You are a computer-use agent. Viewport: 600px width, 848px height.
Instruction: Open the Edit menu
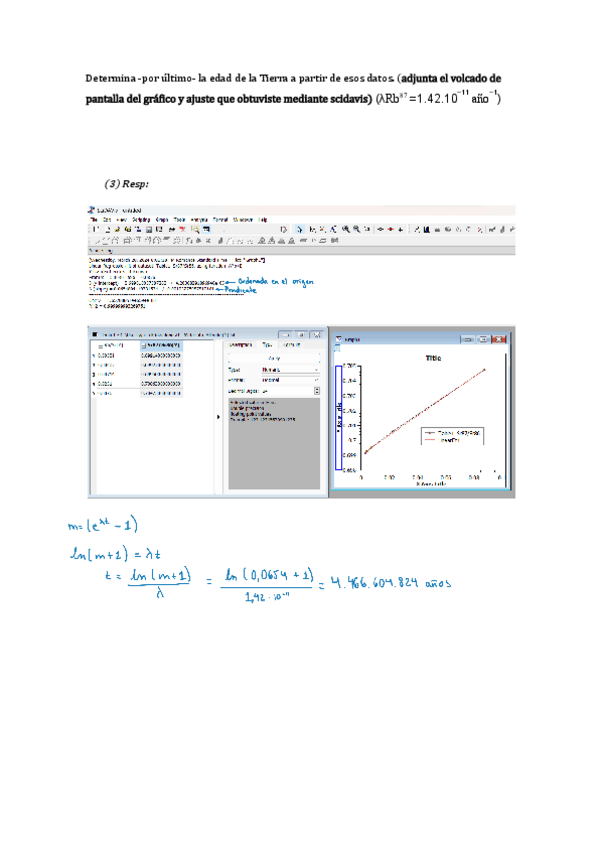[x=107, y=220]
